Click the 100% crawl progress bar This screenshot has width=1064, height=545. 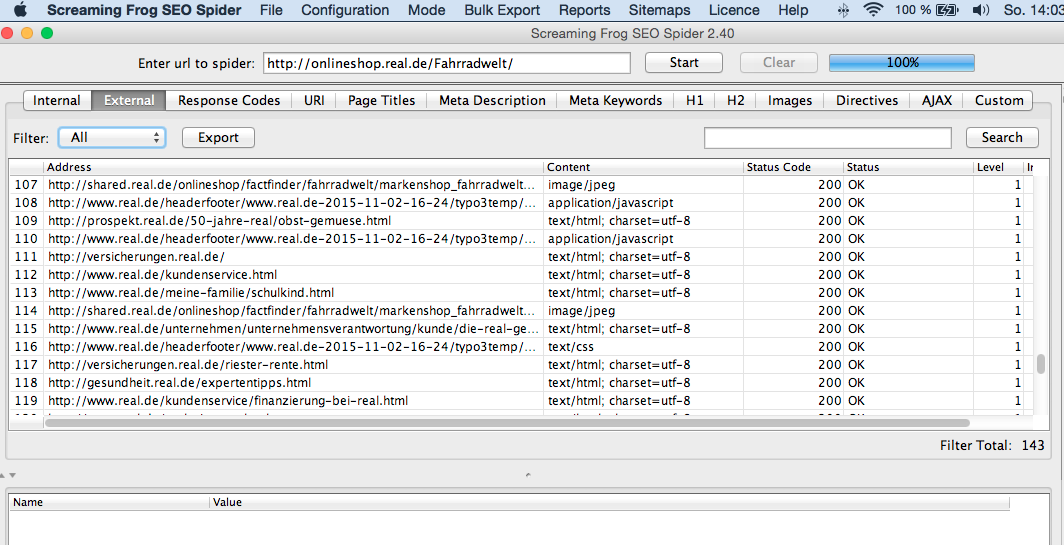click(x=902, y=62)
